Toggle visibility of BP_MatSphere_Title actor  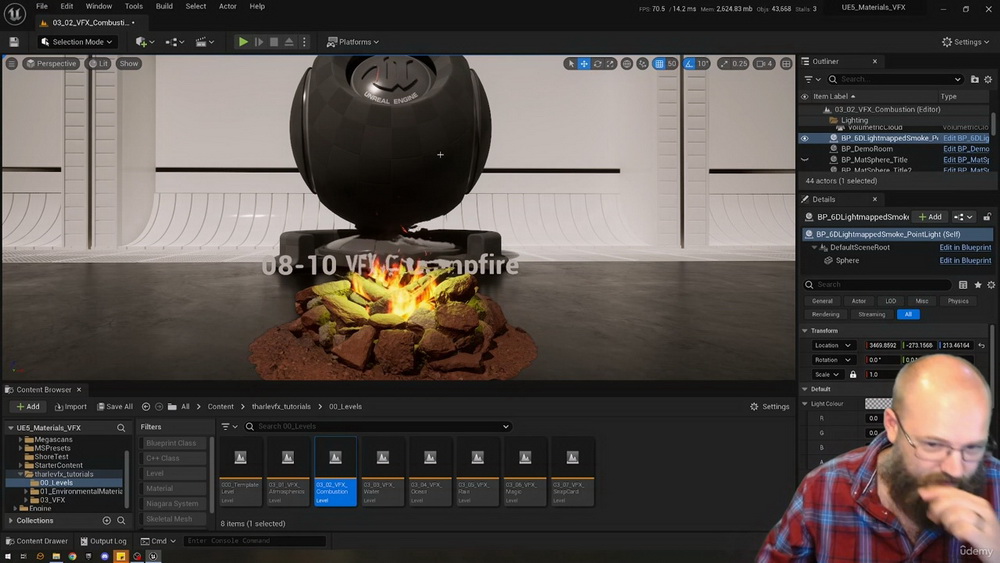(805, 160)
